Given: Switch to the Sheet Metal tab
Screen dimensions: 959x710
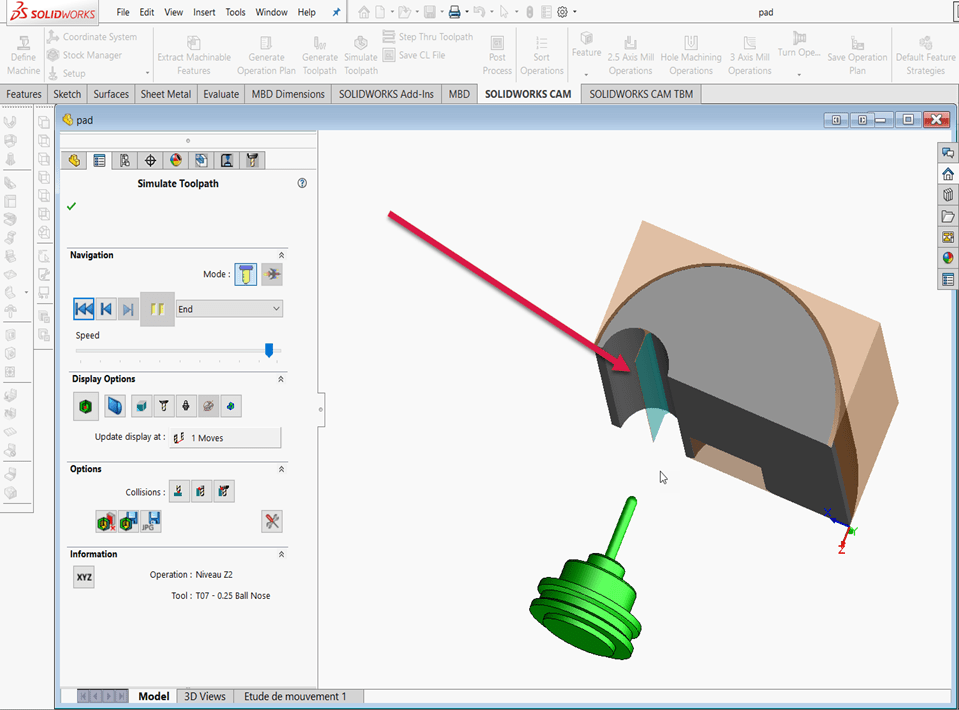Looking at the screenshot, I should click(x=166, y=94).
